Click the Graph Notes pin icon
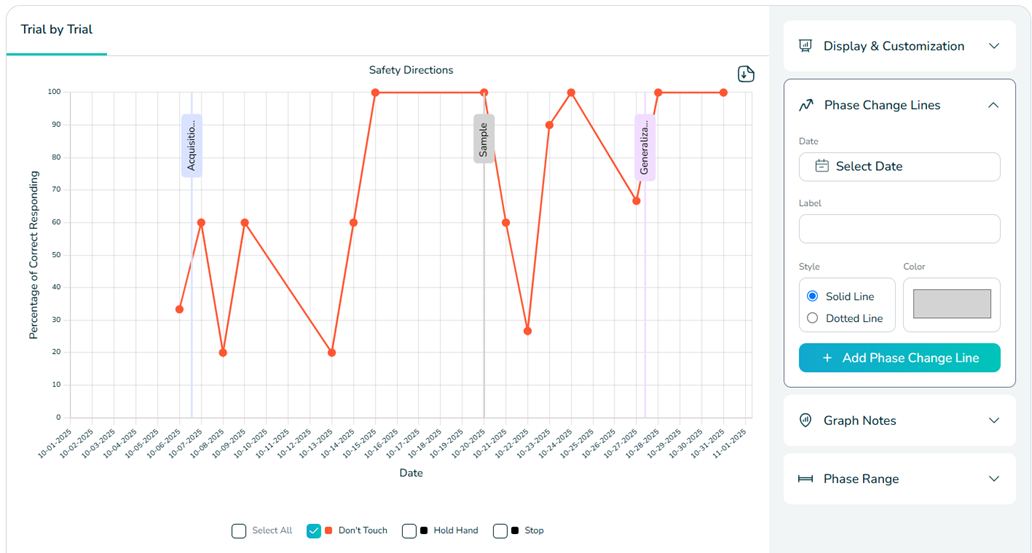 pos(805,421)
